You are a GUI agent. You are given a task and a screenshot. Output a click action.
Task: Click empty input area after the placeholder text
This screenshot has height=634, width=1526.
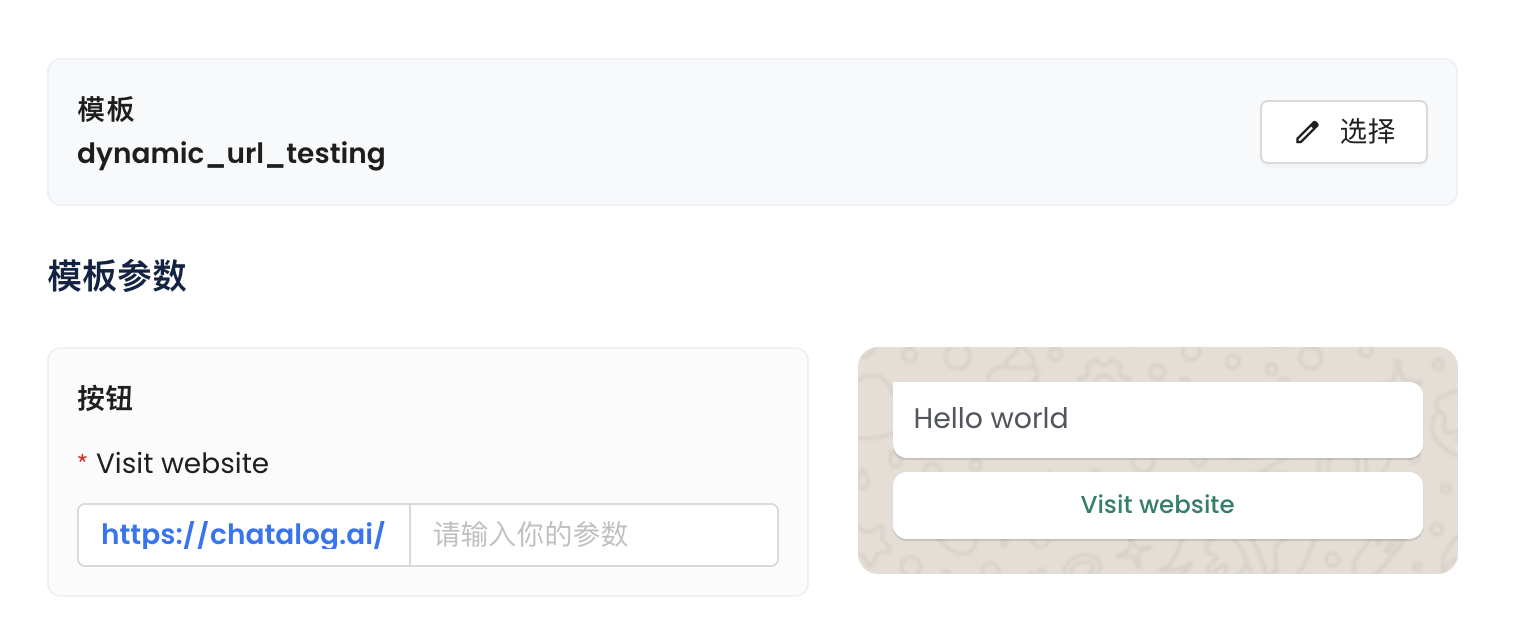point(710,535)
